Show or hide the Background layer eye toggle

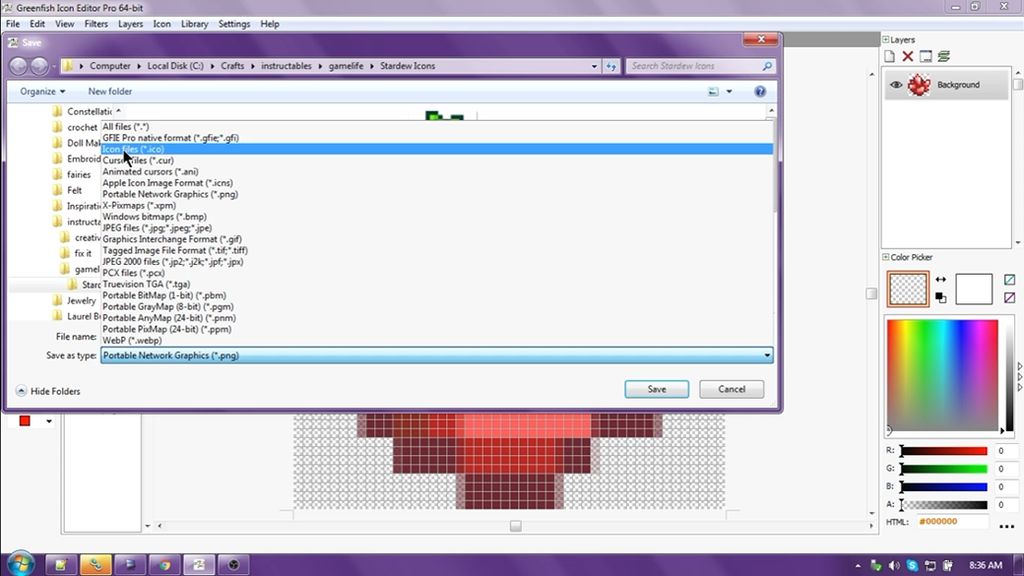coord(895,86)
